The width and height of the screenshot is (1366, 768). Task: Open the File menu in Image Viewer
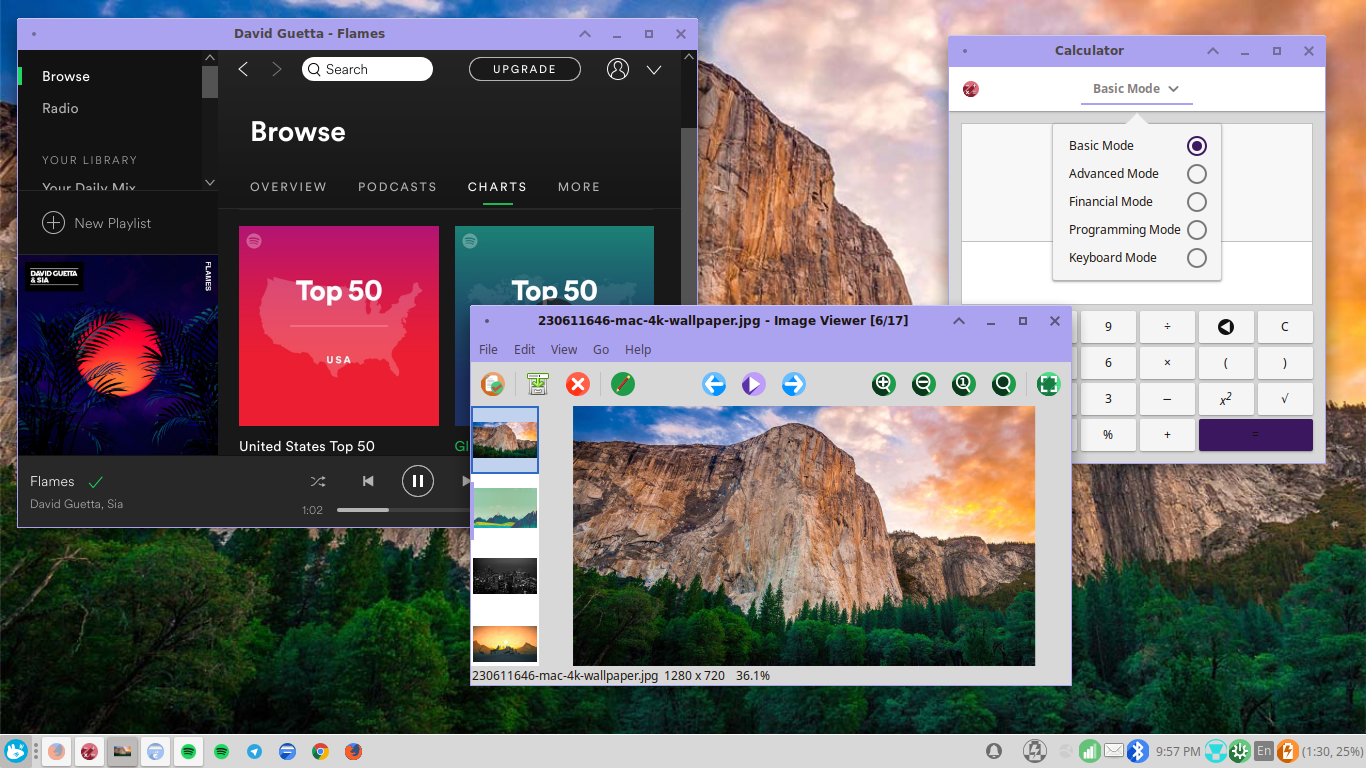(x=488, y=350)
